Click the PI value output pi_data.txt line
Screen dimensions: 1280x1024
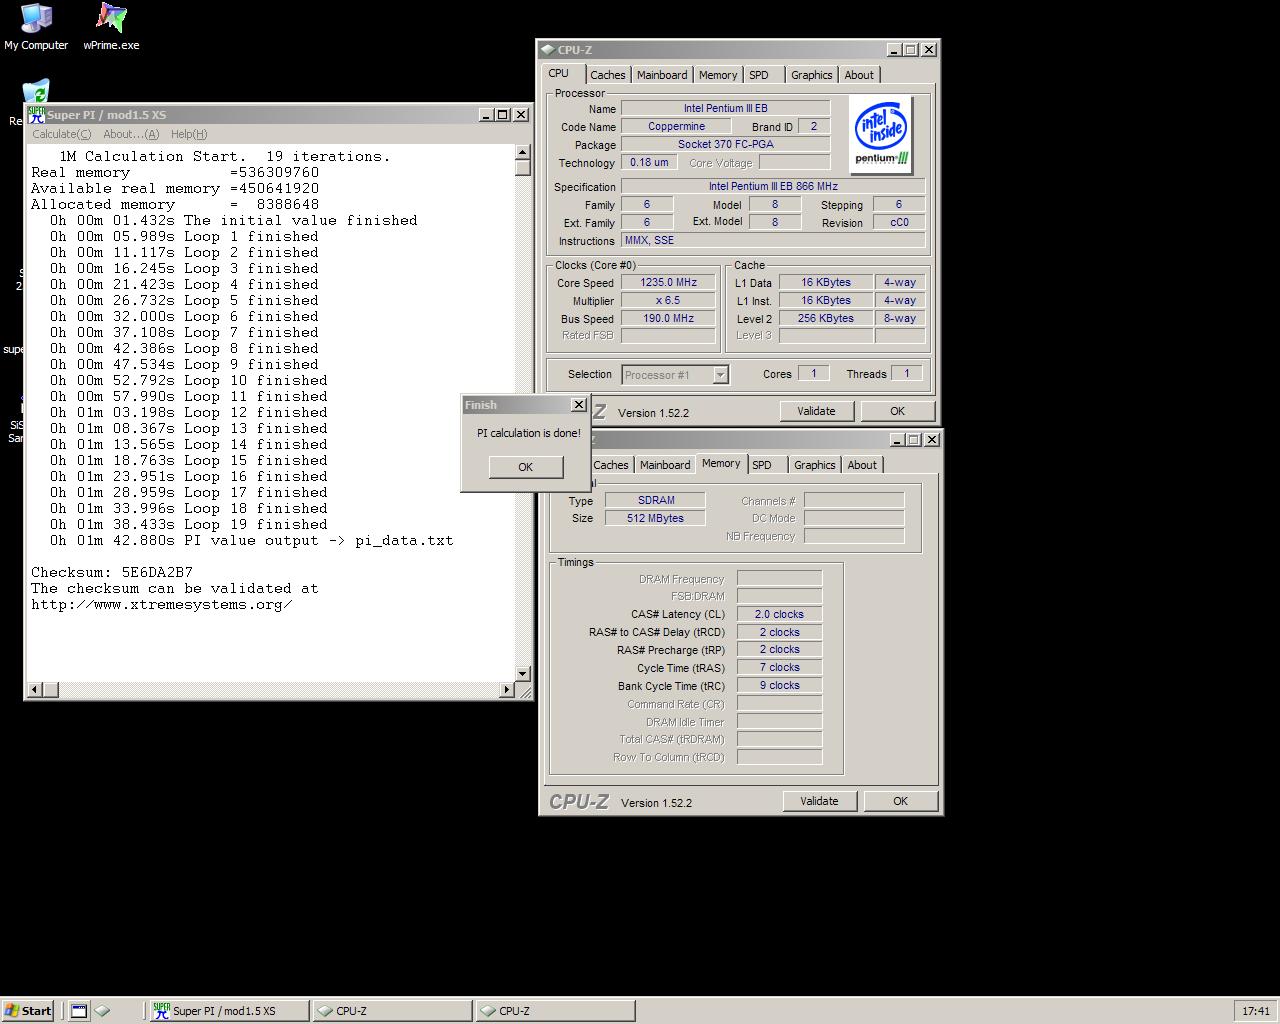point(252,541)
